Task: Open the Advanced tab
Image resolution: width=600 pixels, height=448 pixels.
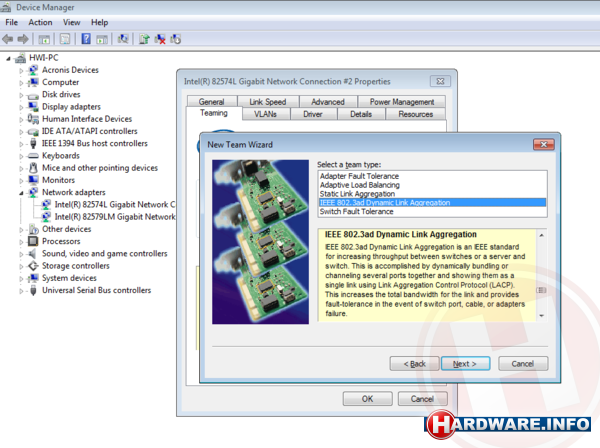Action: 328,102
